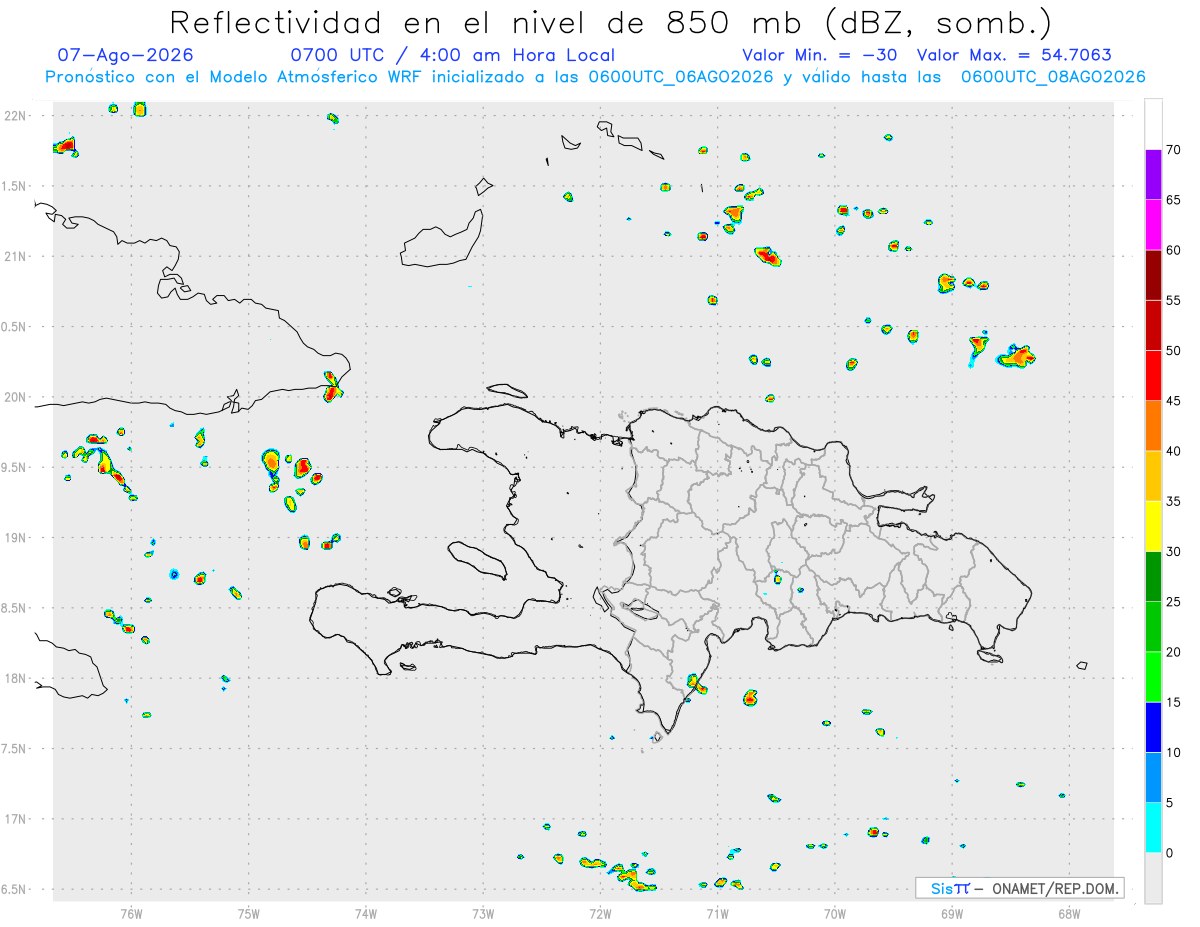Click the latitude label "19N"
Image resolution: width=1200 pixels, height=927 pixels.
tap(15, 537)
